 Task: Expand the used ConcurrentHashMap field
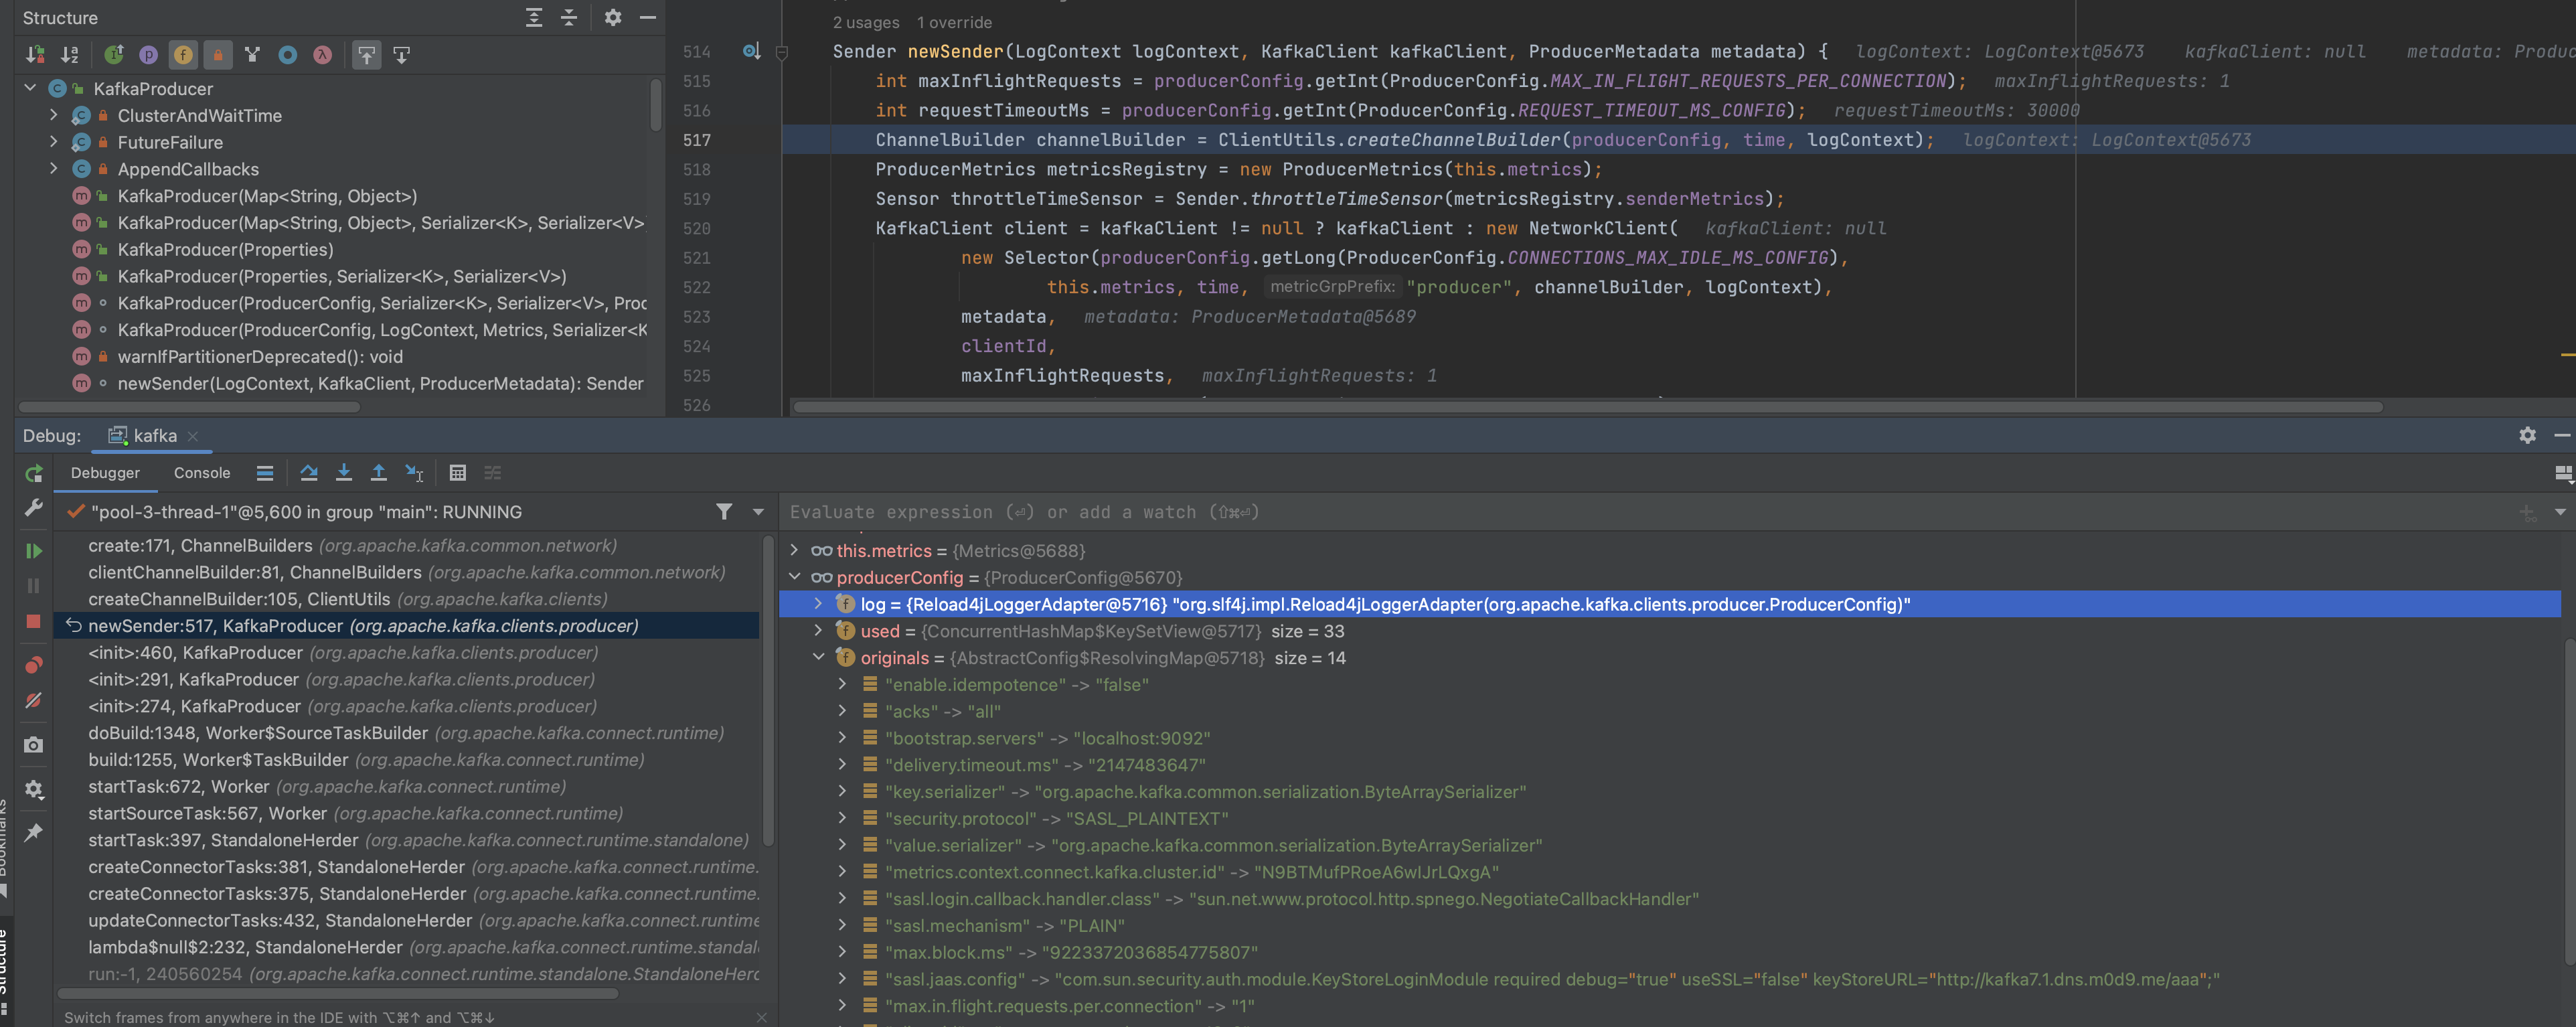click(819, 631)
